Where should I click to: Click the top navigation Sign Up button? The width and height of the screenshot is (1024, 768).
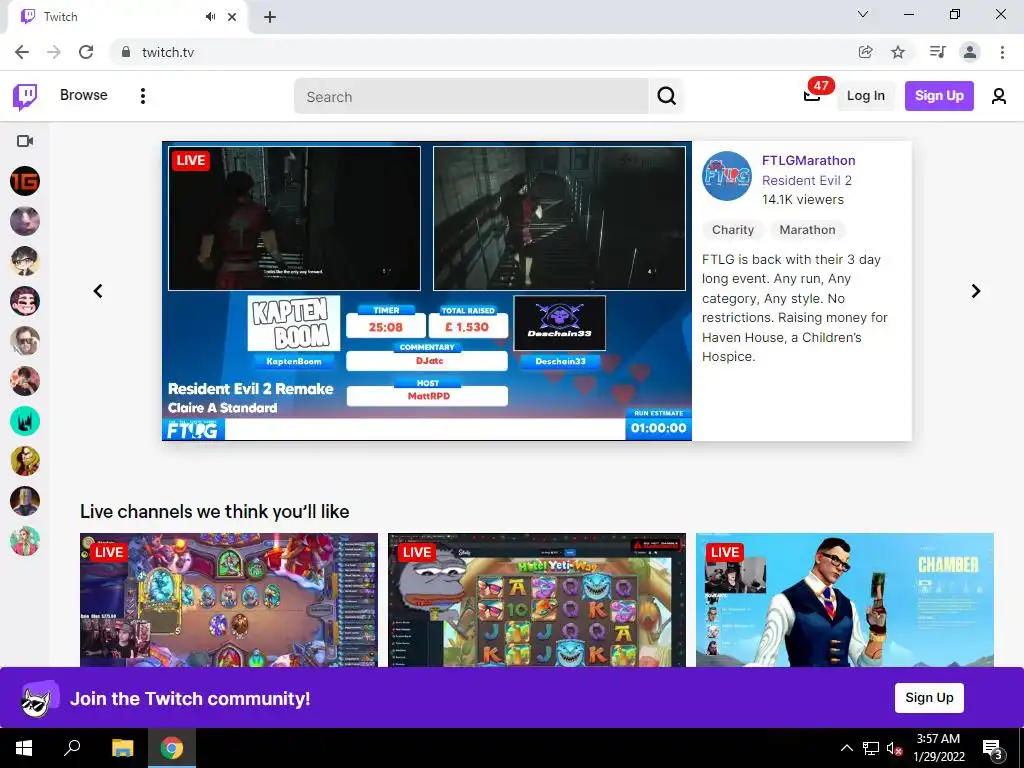938,96
